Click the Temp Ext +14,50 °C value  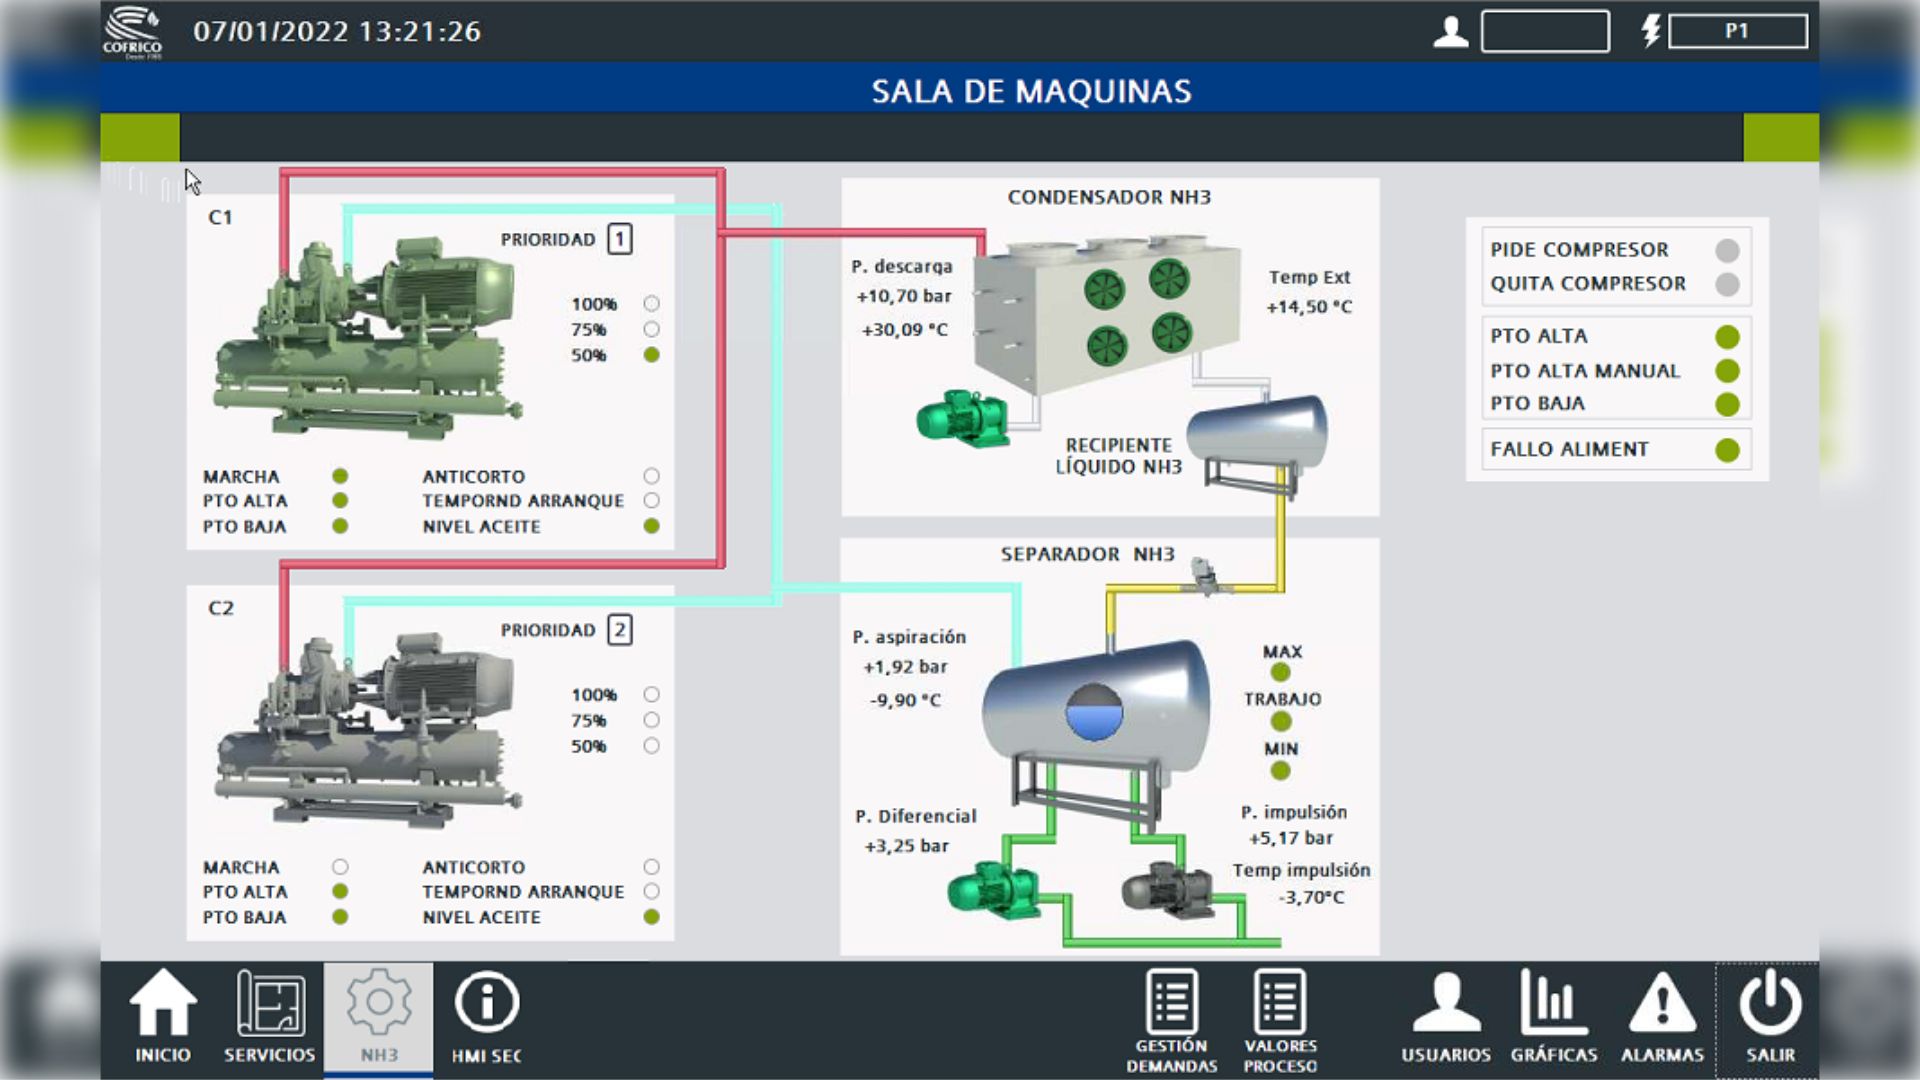click(1309, 308)
